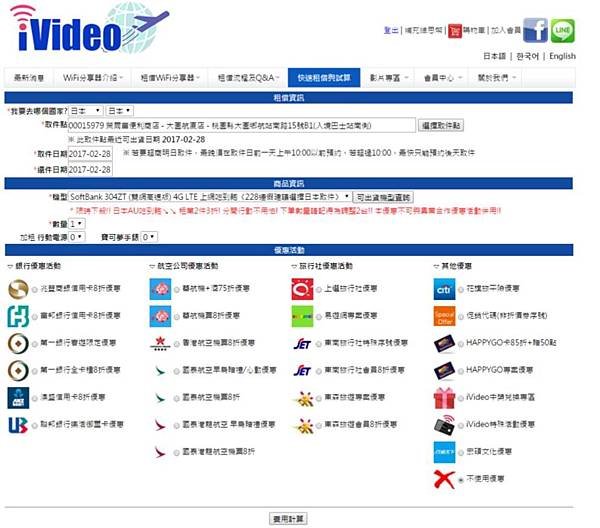Click the orange Special Offer icon
The image size is (600, 528).
click(444, 316)
